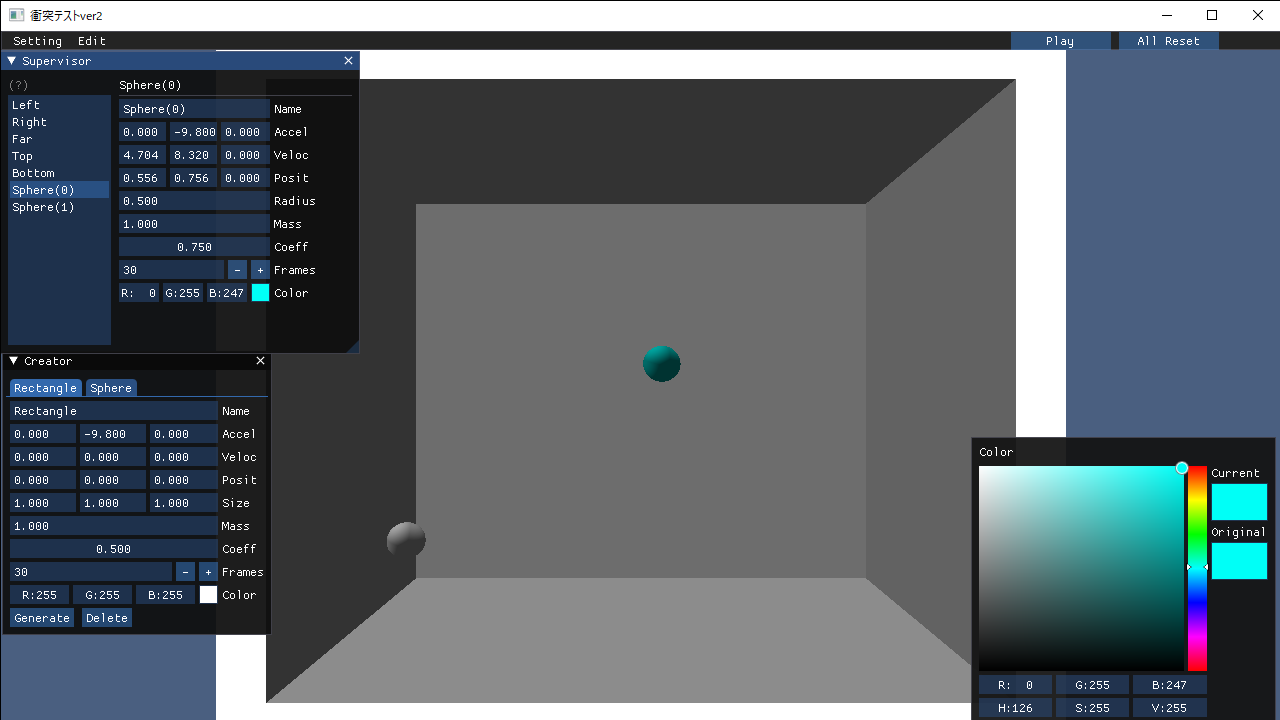Screen dimensions: 1280x720
Task: Select Left in the object list
Action: (59, 105)
